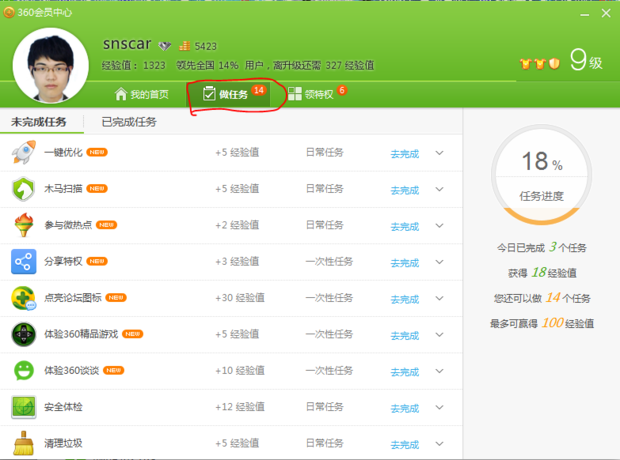
Task: Open the 领特权 tab
Action: [x=316, y=94]
